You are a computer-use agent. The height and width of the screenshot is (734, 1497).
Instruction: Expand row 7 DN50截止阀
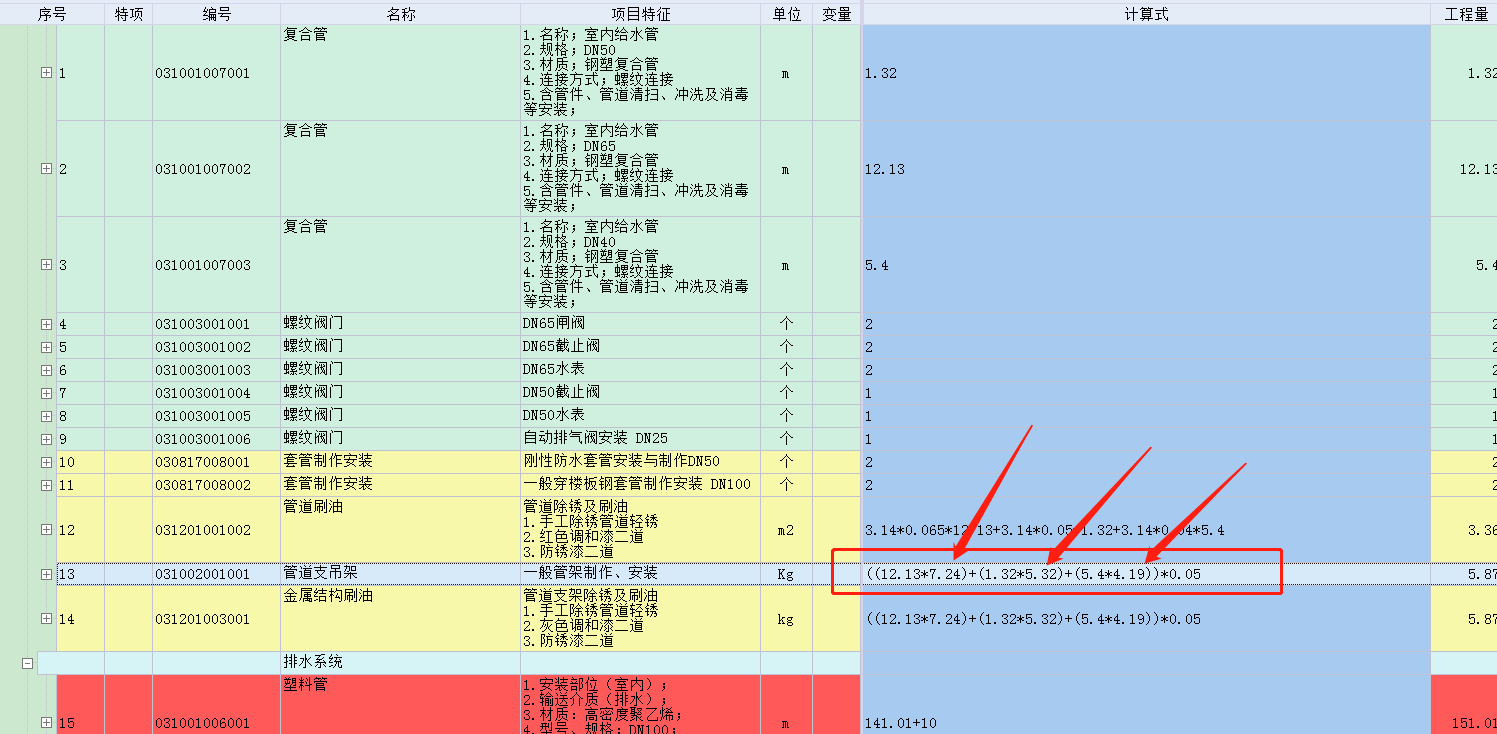point(46,393)
